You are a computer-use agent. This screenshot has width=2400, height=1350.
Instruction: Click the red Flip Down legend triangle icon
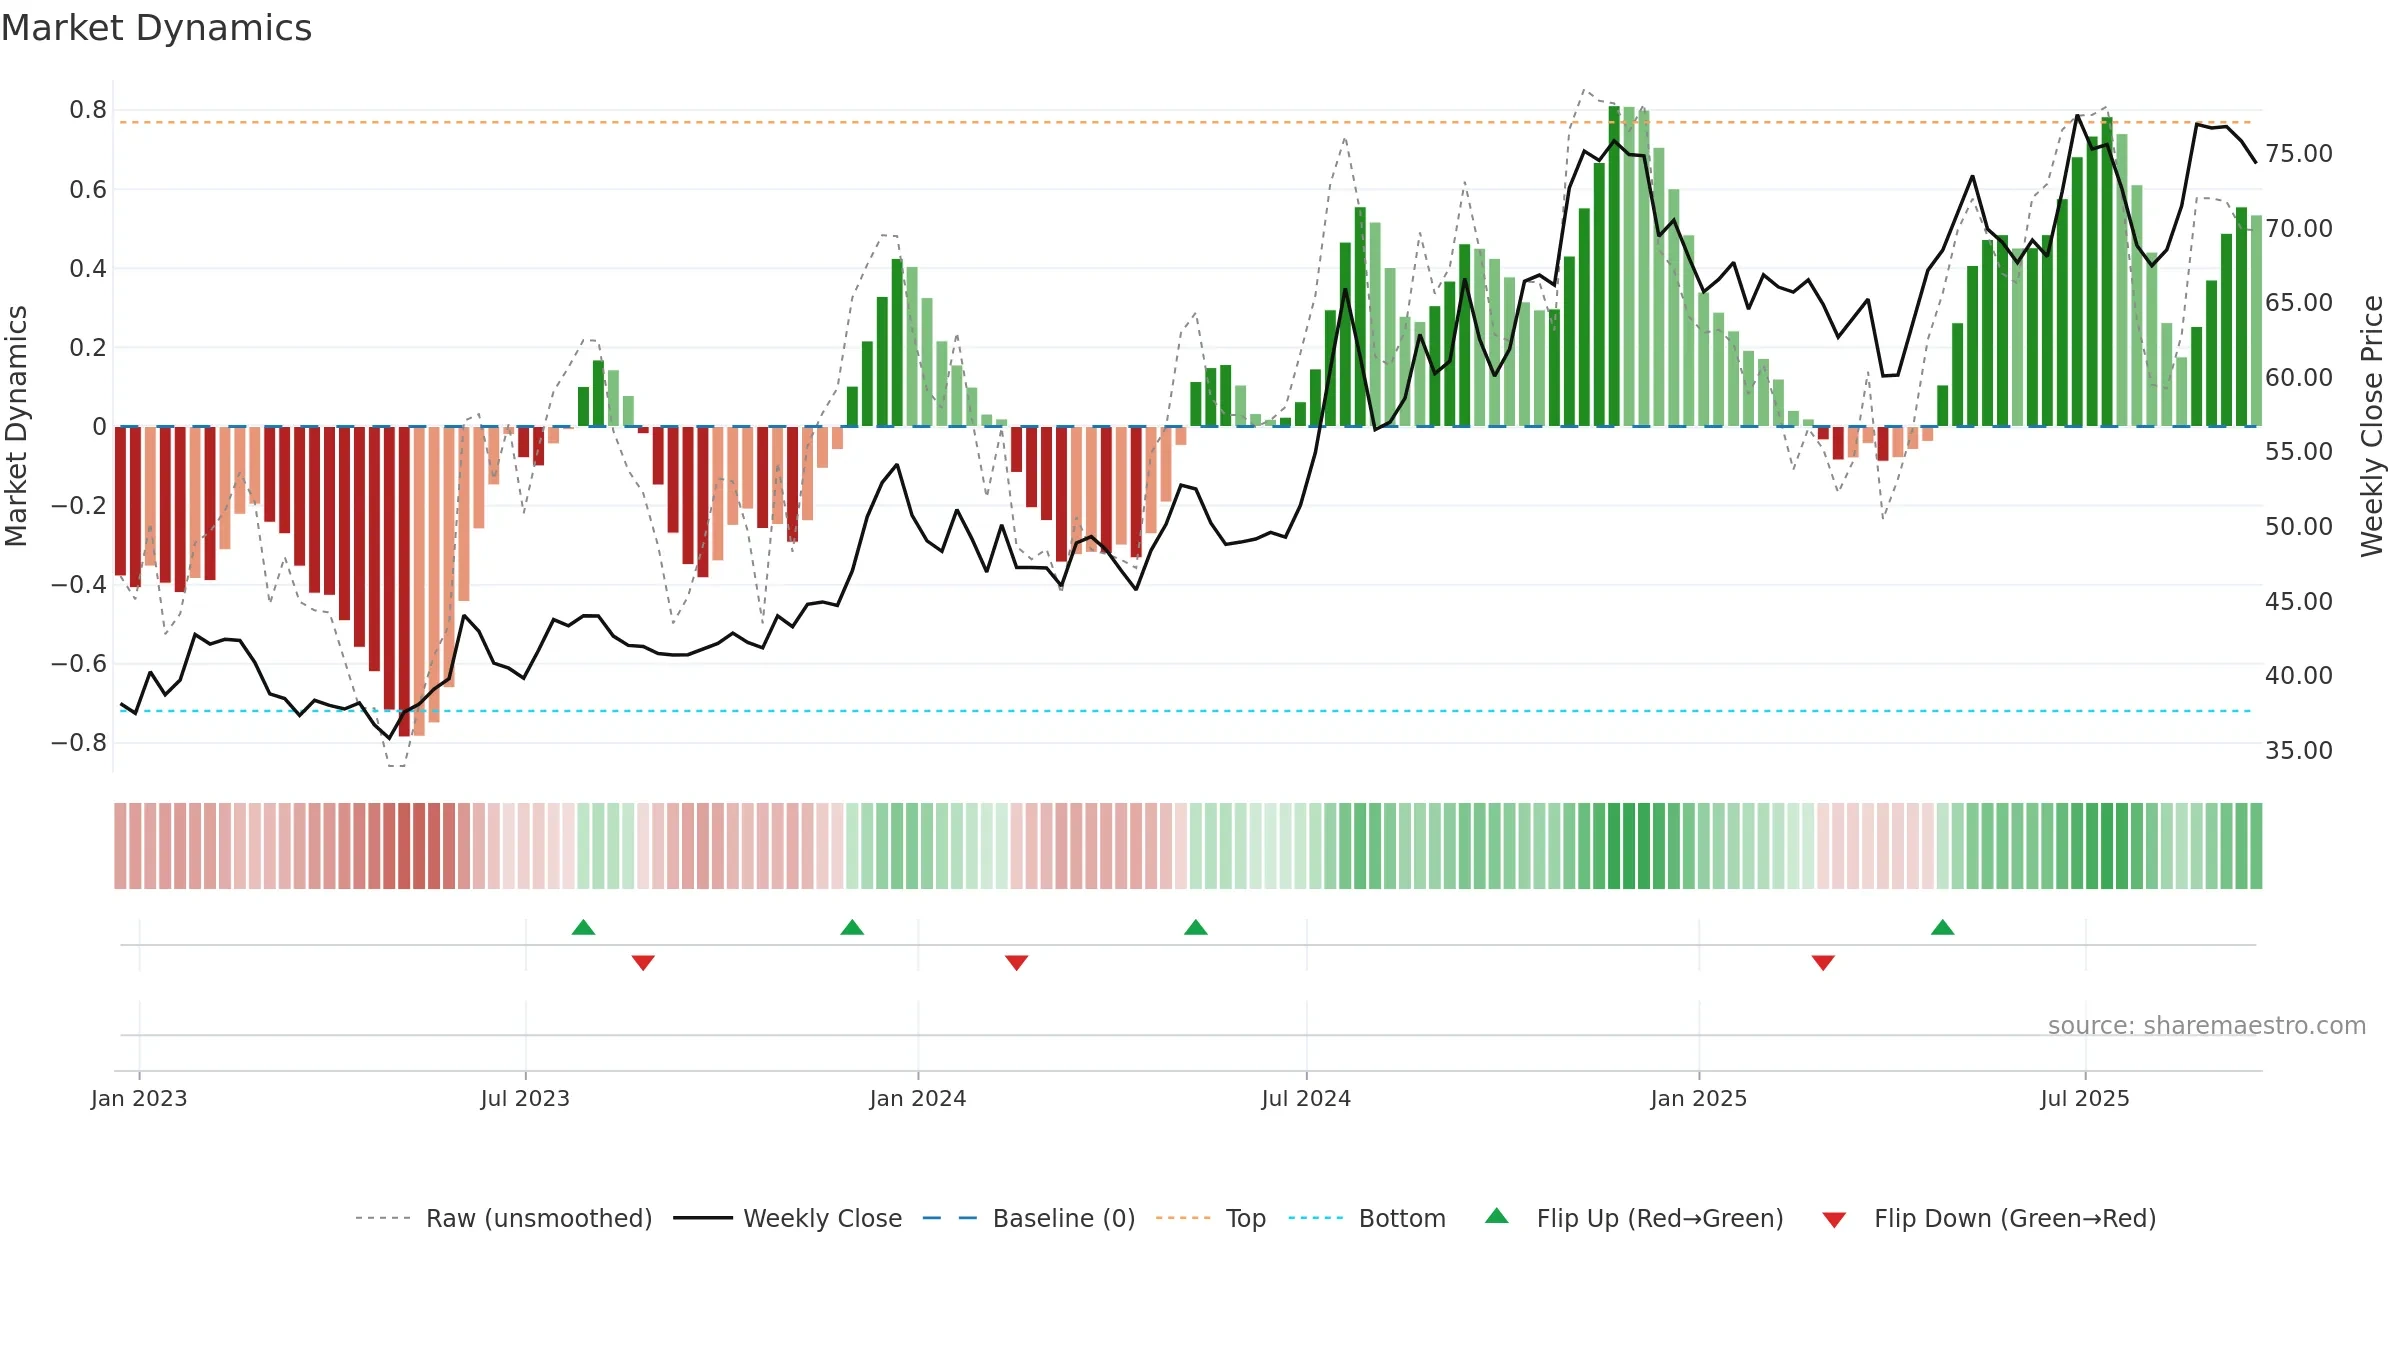(1834, 1220)
